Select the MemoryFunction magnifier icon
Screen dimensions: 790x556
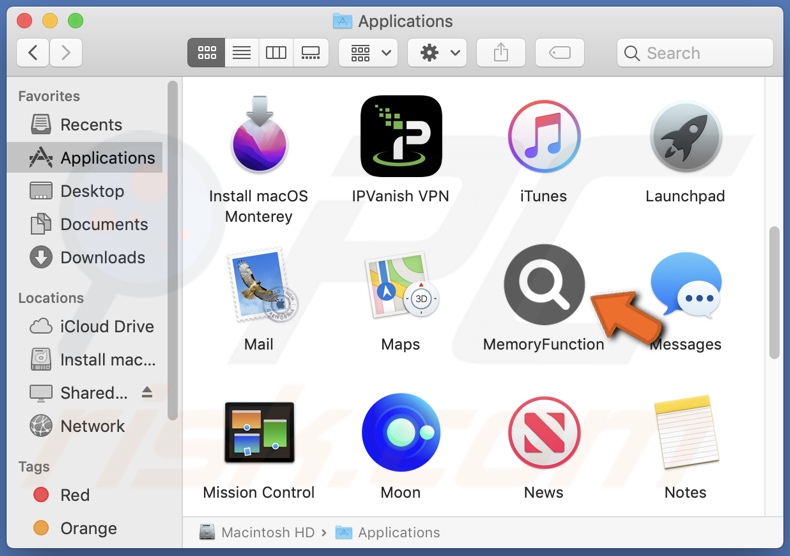click(x=544, y=285)
